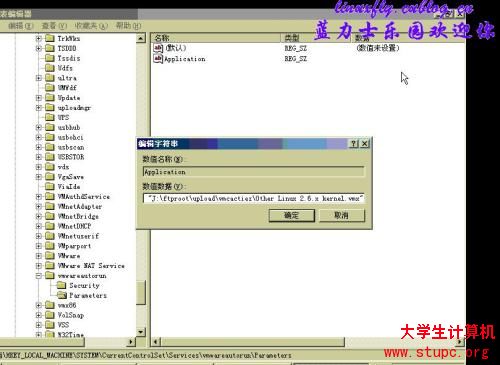
Task: Expand the VMnetBridge tree node
Action: (x=39, y=216)
